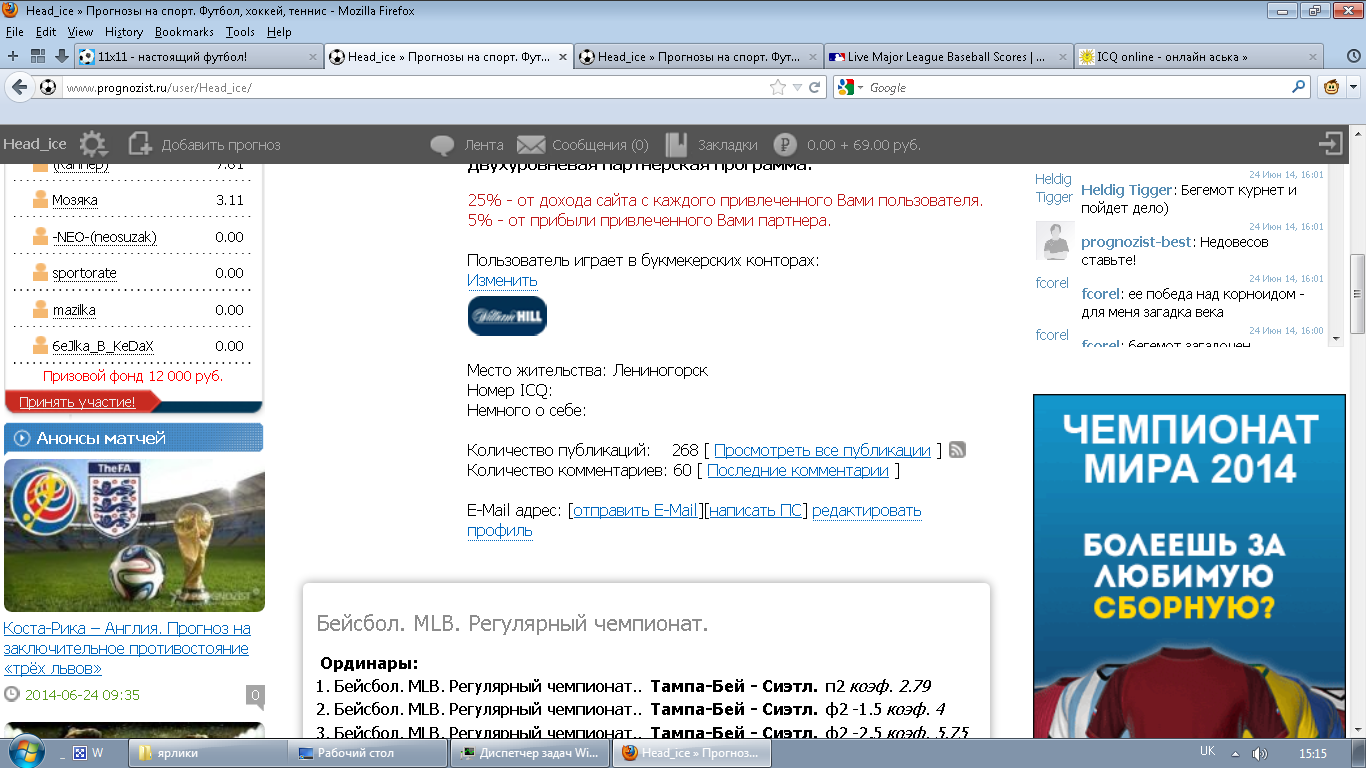Click user Мозяка in ranking list
This screenshot has width=1366, height=768.
[x=75, y=200]
